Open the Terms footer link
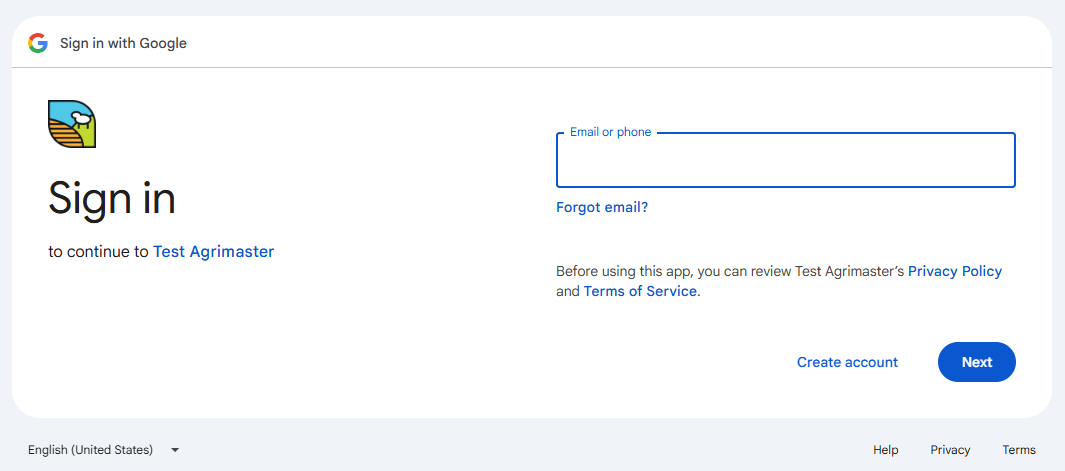This screenshot has height=471, width=1065. click(x=1019, y=450)
